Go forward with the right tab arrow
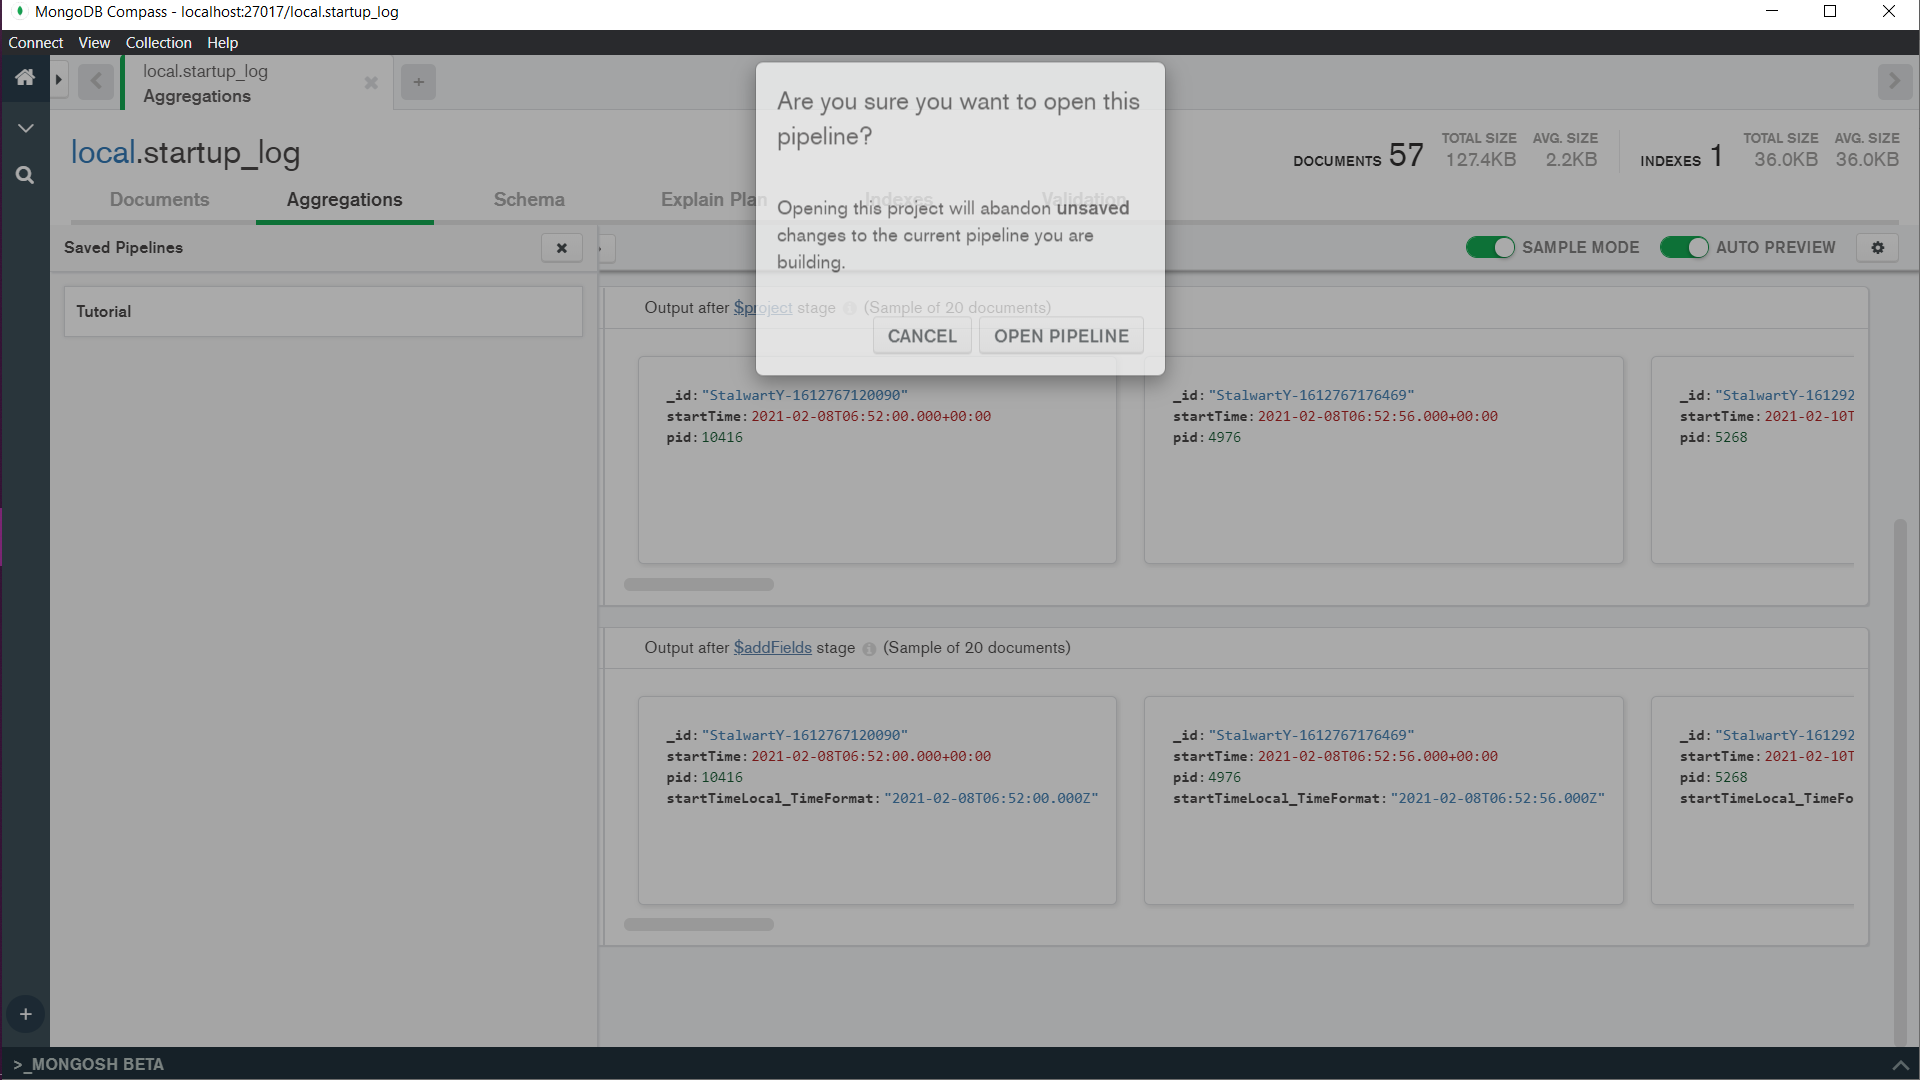The image size is (1920, 1080). point(1894,81)
